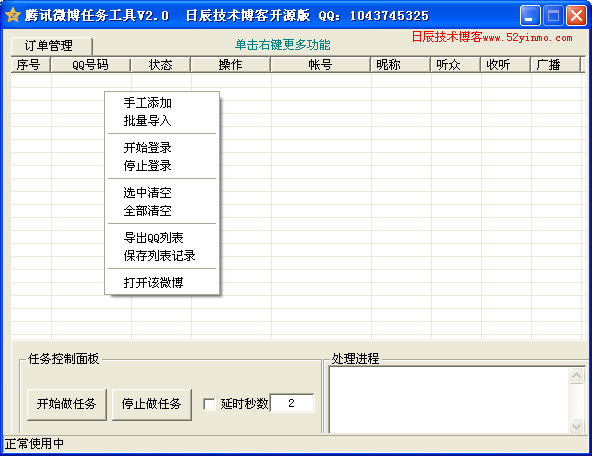Click scroll down arrow in 处理进程 box
The image size is (592, 456).
click(576, 426)
